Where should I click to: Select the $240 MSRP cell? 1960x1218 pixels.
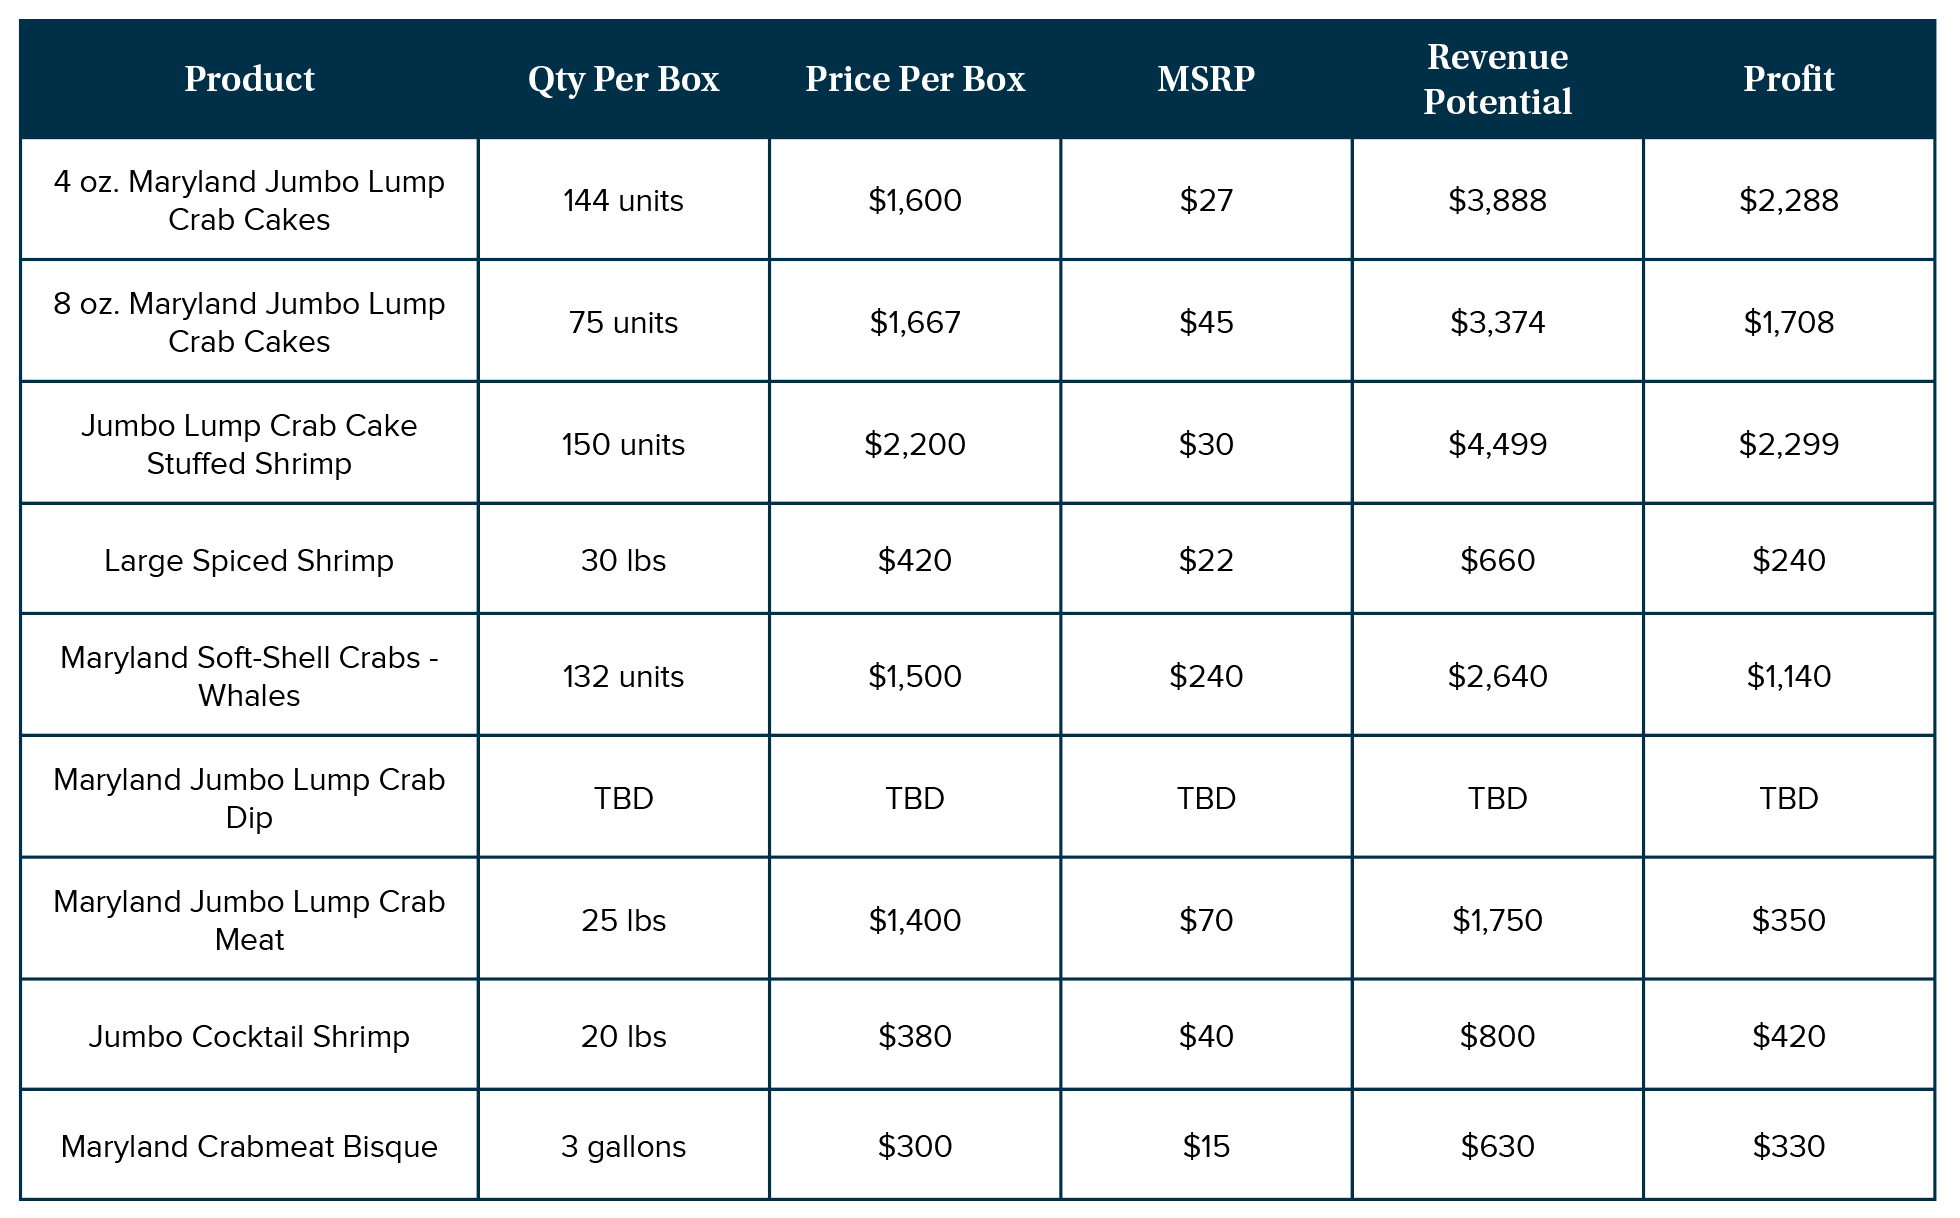tap(1206, 676)
